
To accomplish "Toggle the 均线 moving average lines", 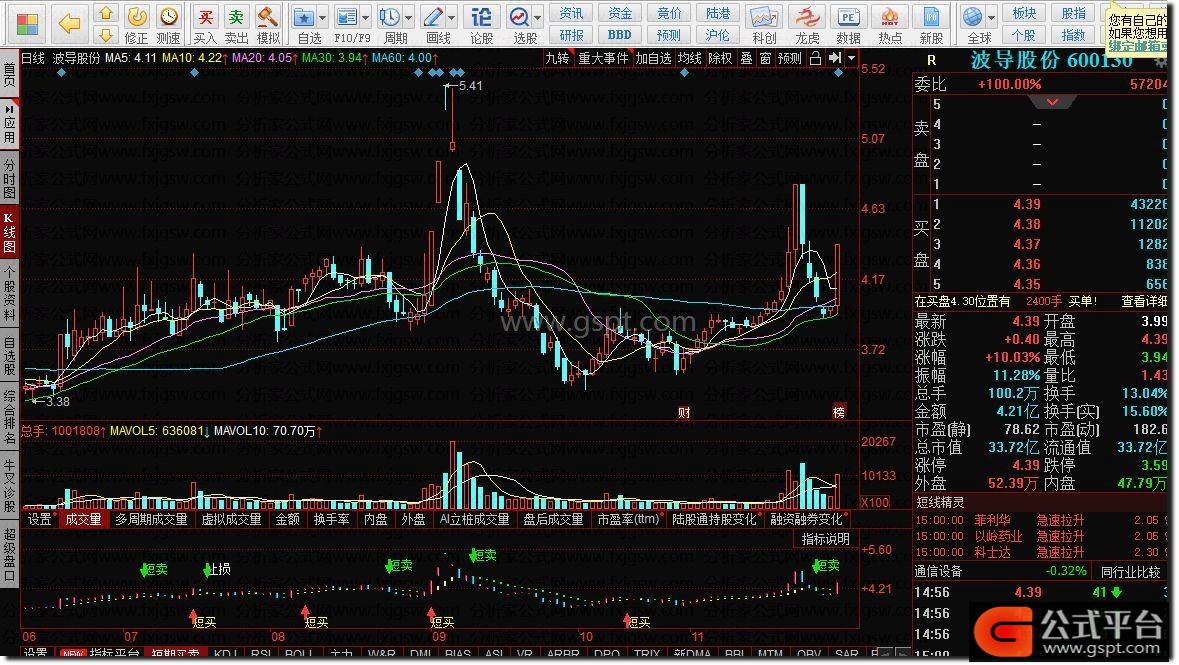I will coord(690,58).
